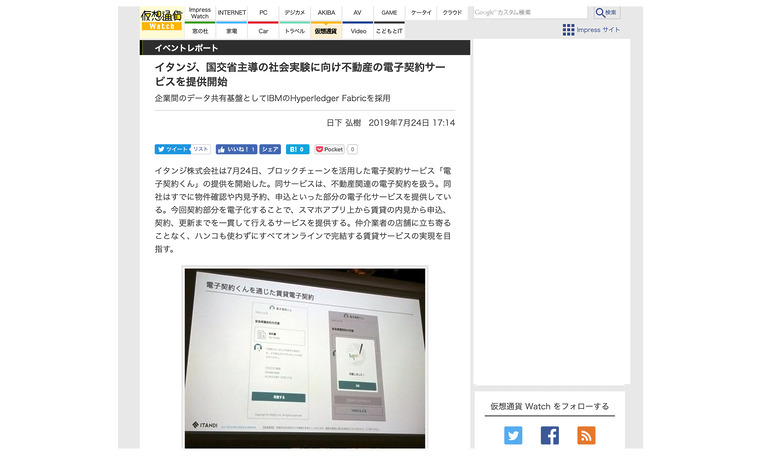Hit the Facebook いいね! like button
The height and width of the screenshot is (456, 760).
click(x=236, y=149)
